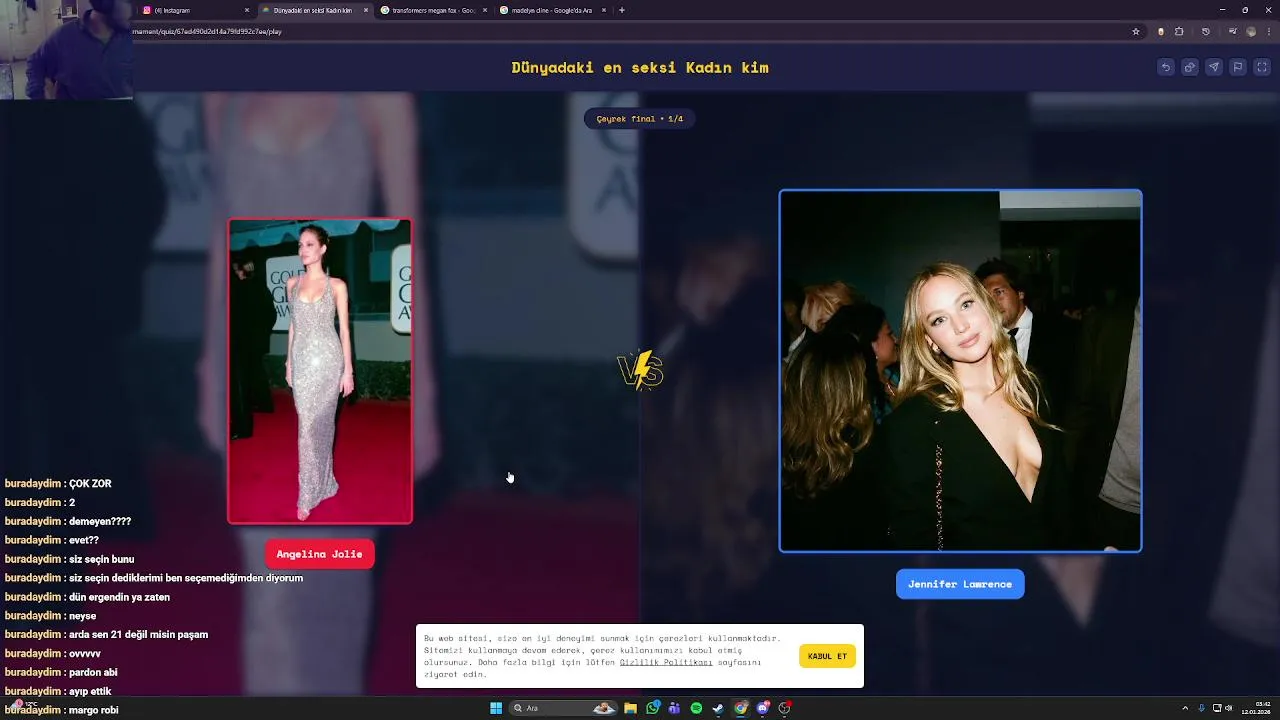Image resolution: width=1280 pixels, height=720 pixels.
Task: Open Discord from the taskbar
Action: click(763, 708)
